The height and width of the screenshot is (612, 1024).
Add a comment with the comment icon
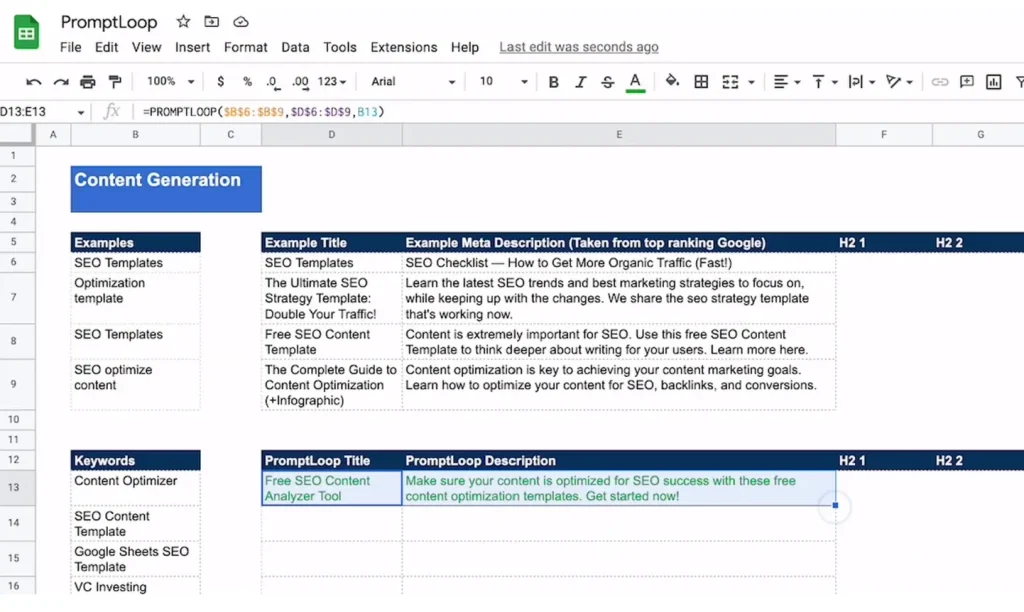coord(965,82)
